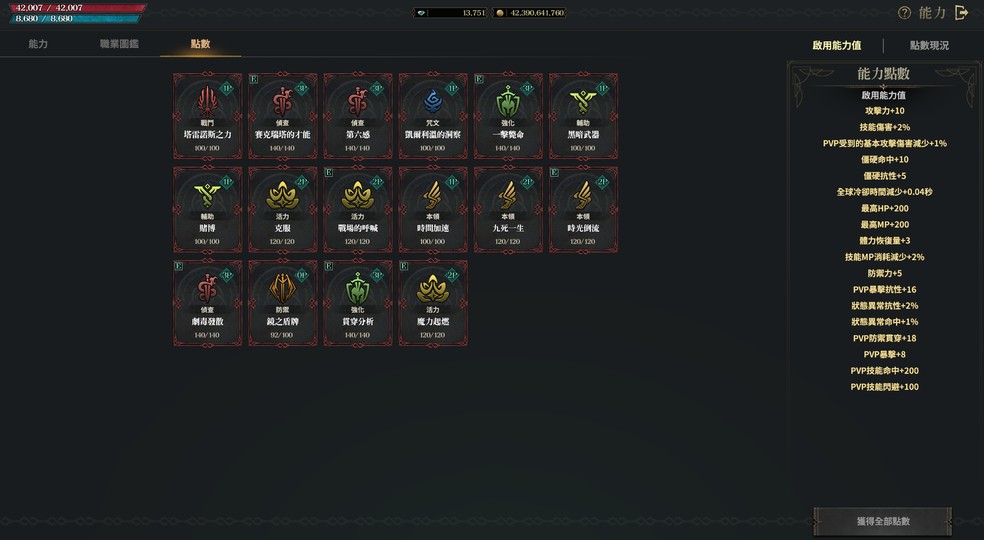984x540 pixels.
Task: Show the 點數現況 panel
Action: [x=929, y=45]
